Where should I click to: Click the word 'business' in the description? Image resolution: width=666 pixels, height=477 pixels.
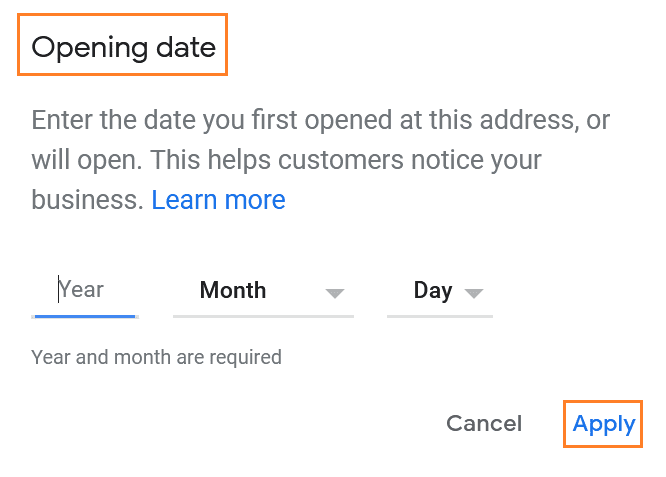point(84,199)
